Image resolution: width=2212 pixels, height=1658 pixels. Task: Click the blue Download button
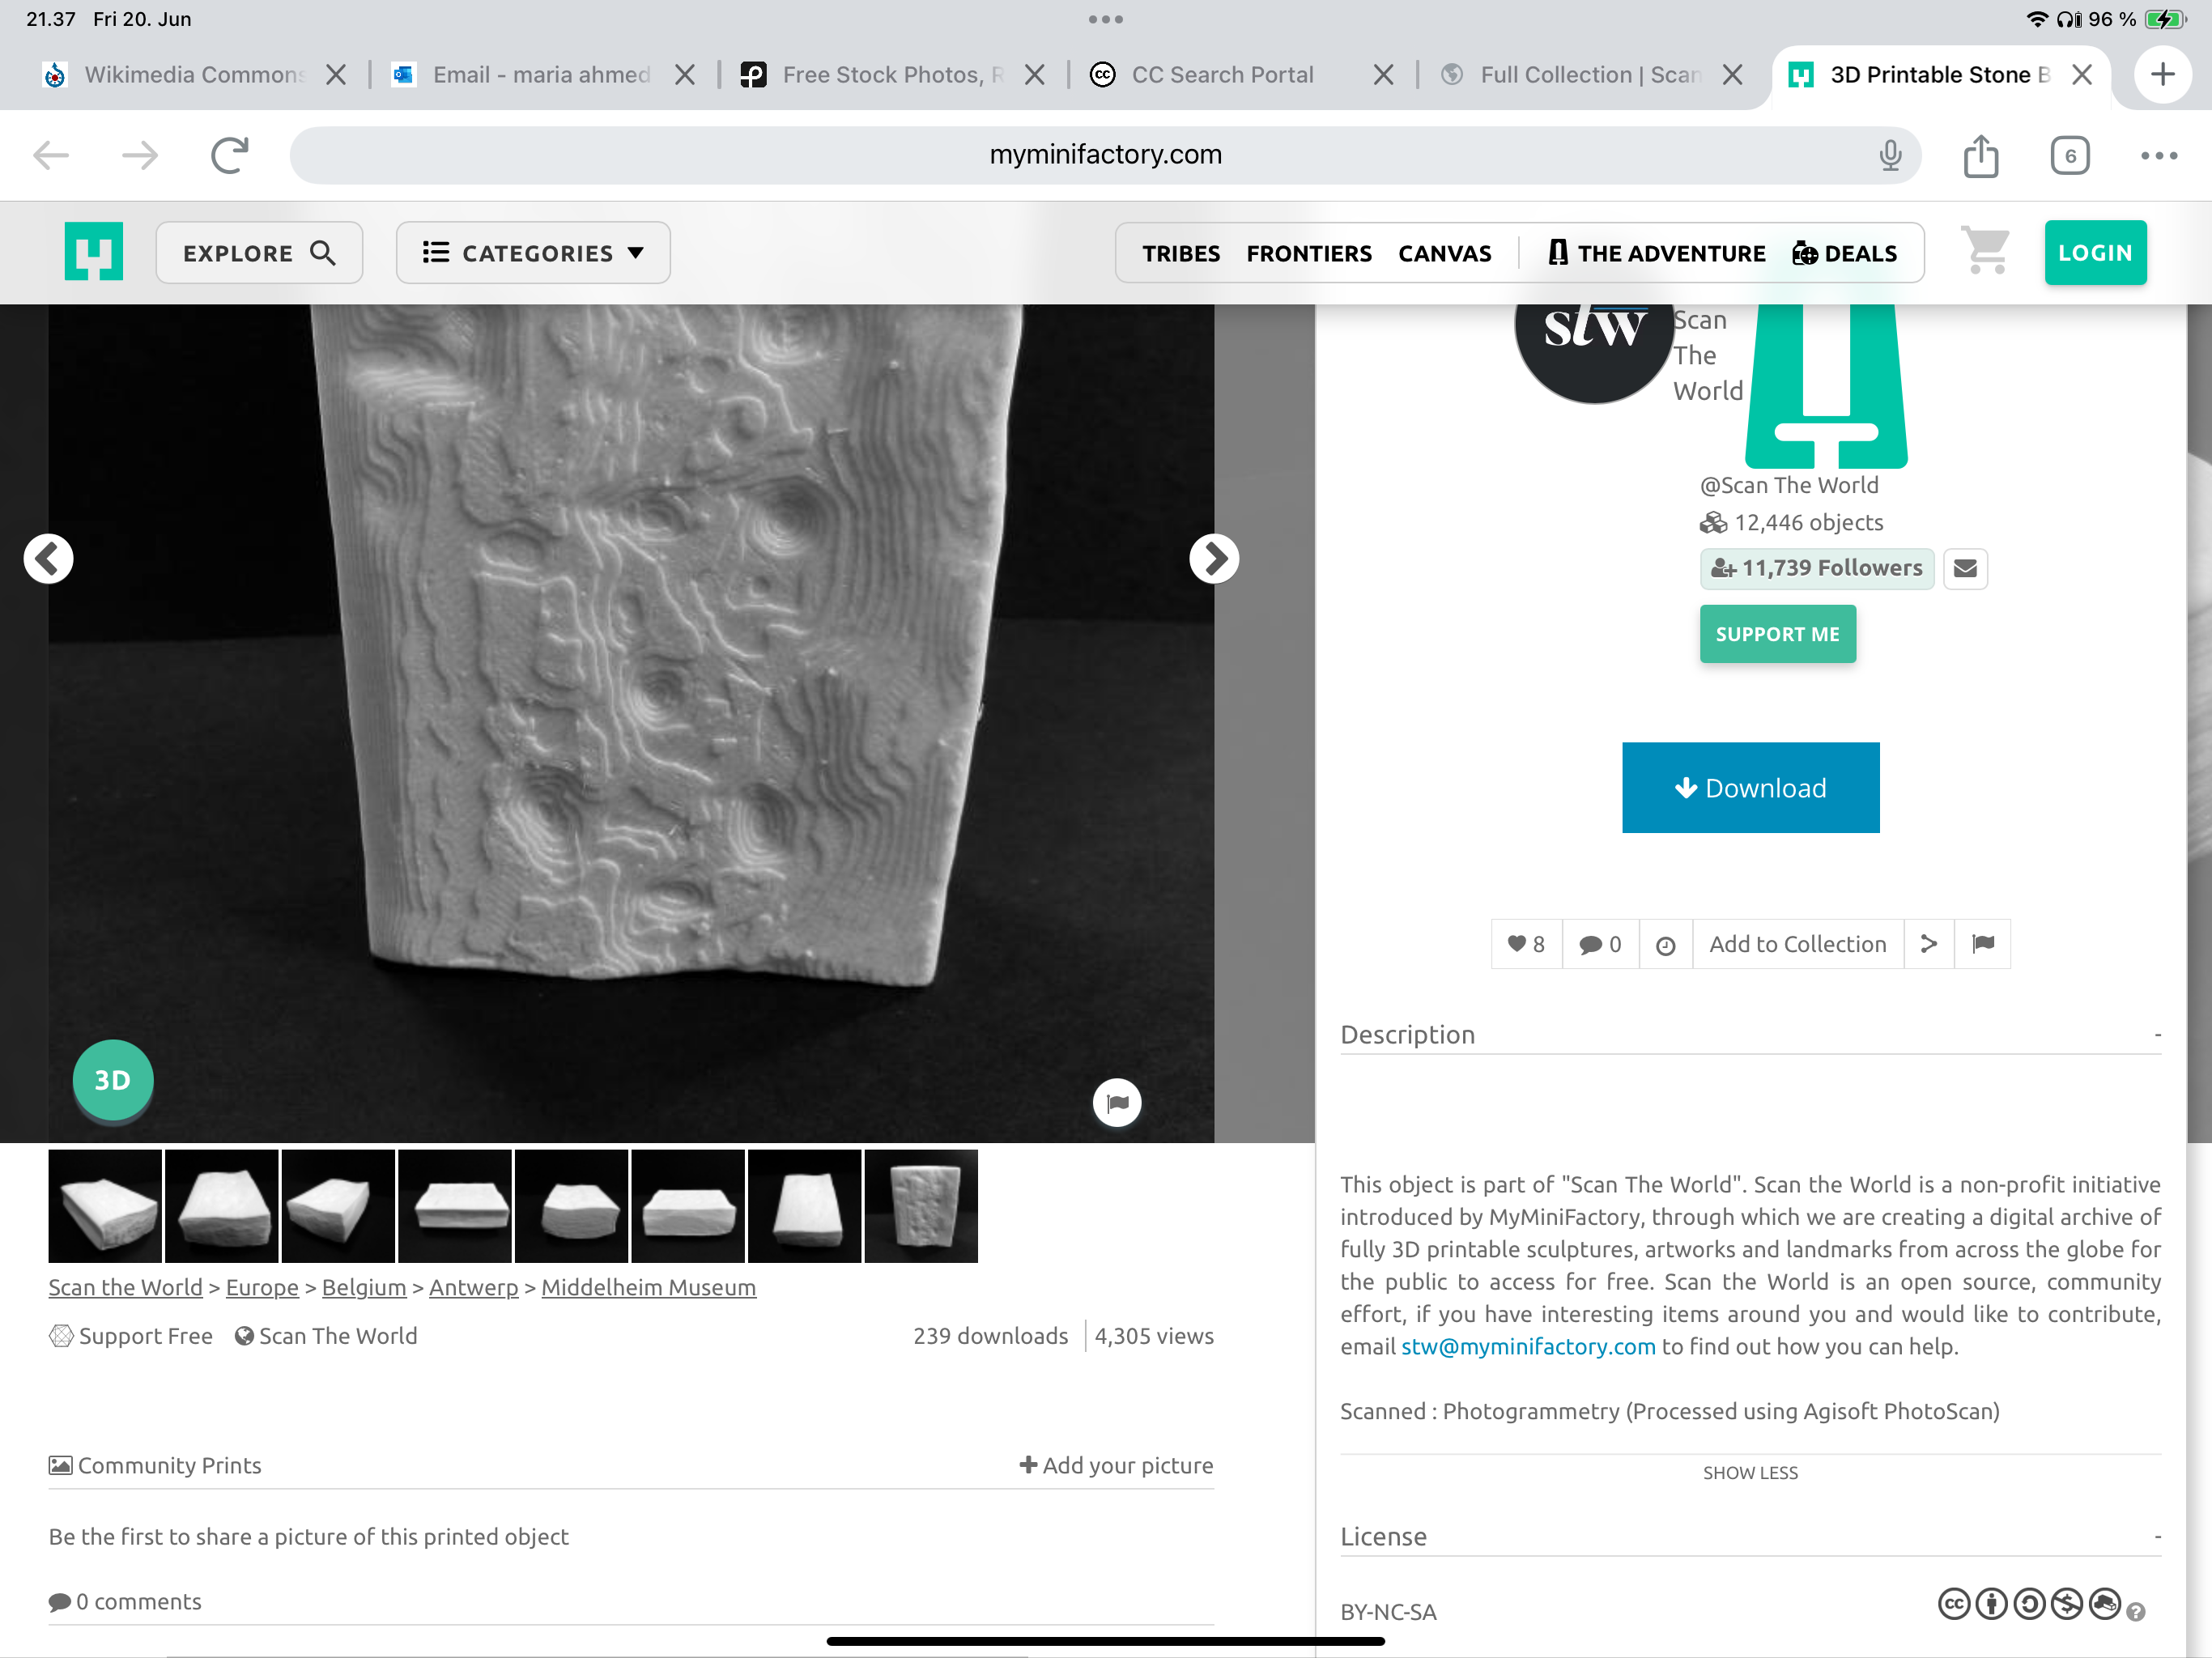point(1750,788)
